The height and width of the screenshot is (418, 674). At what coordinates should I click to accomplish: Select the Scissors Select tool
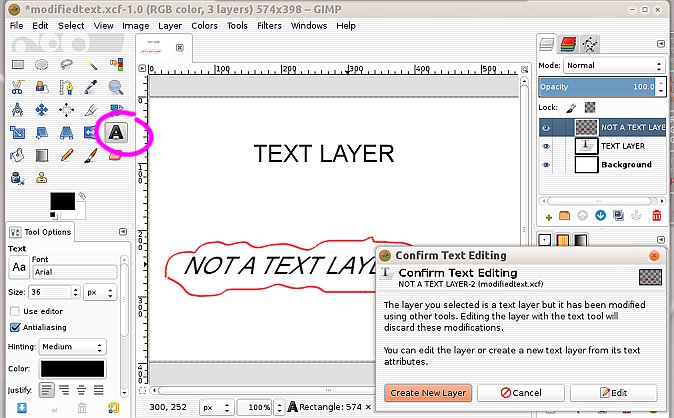[18, 87]
